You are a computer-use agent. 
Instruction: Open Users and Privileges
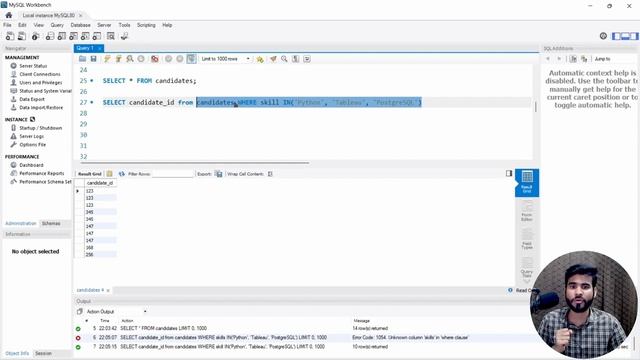click(40, 82)
